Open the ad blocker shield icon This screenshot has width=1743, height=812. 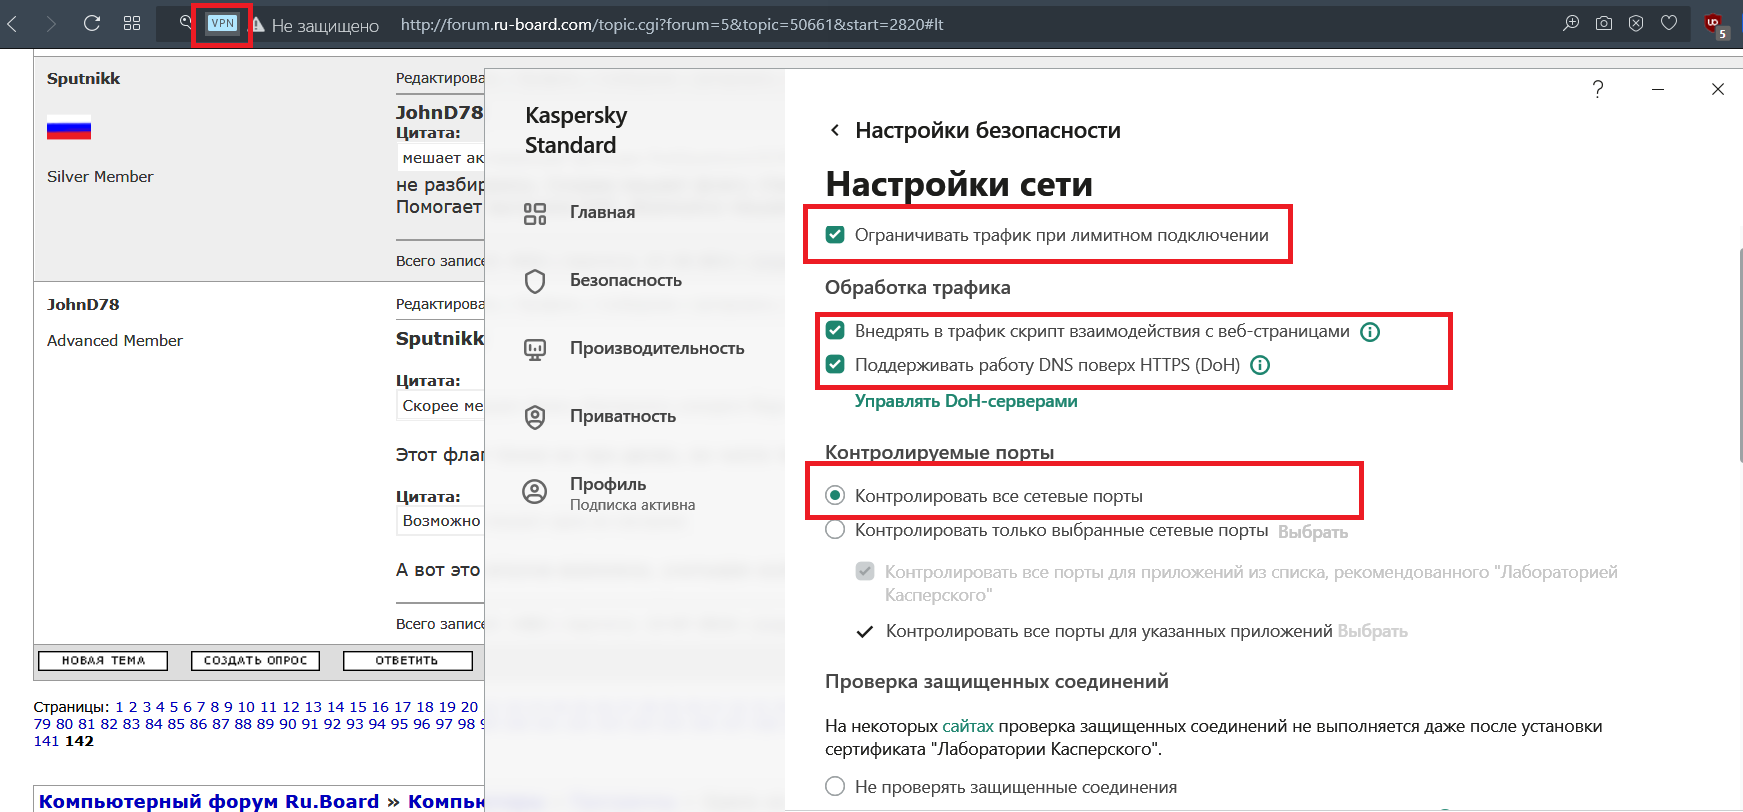(1636, 23)
